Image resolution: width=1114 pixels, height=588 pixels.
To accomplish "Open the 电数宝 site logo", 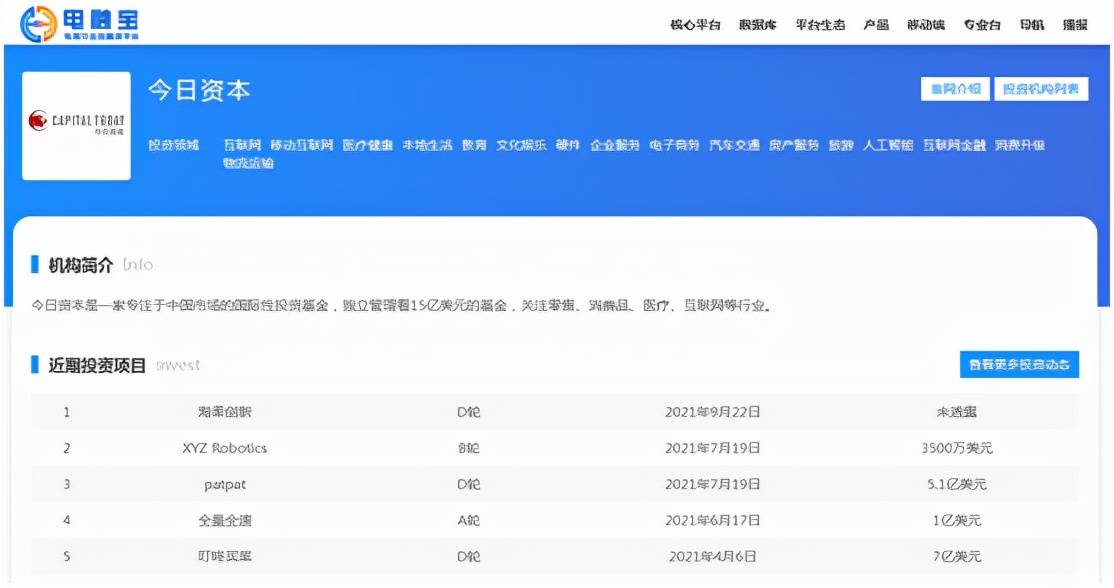I will pyautogui.click(x=79, y=23).
